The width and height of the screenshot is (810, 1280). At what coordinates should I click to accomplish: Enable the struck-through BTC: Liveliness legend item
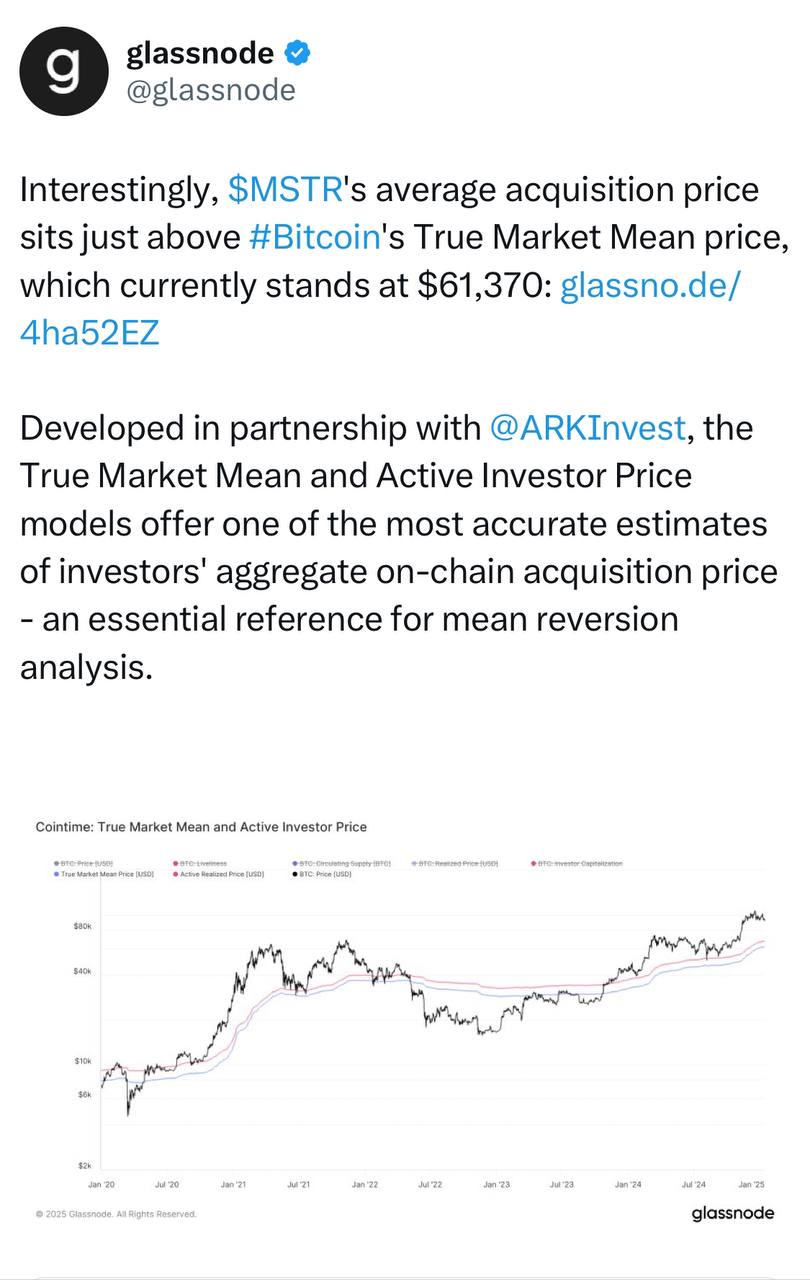click(x=200, y=862)
